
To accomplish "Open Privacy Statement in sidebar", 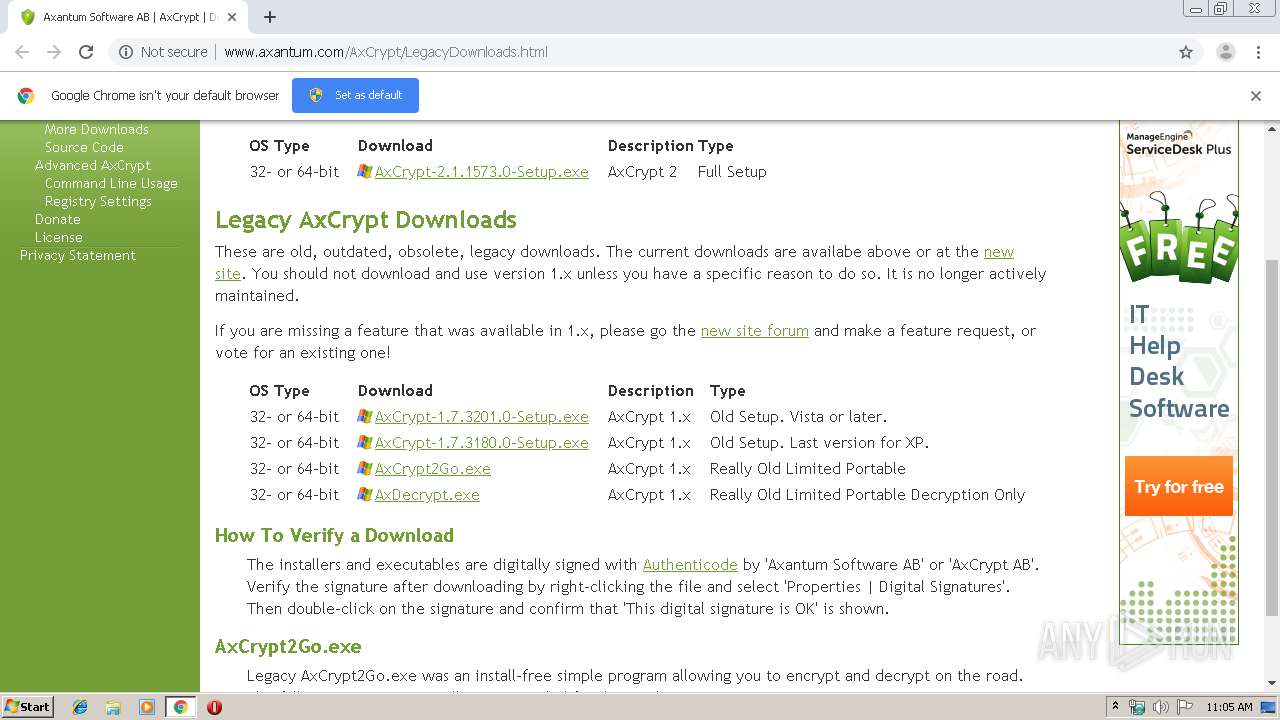I will click(x=78, y=256).
